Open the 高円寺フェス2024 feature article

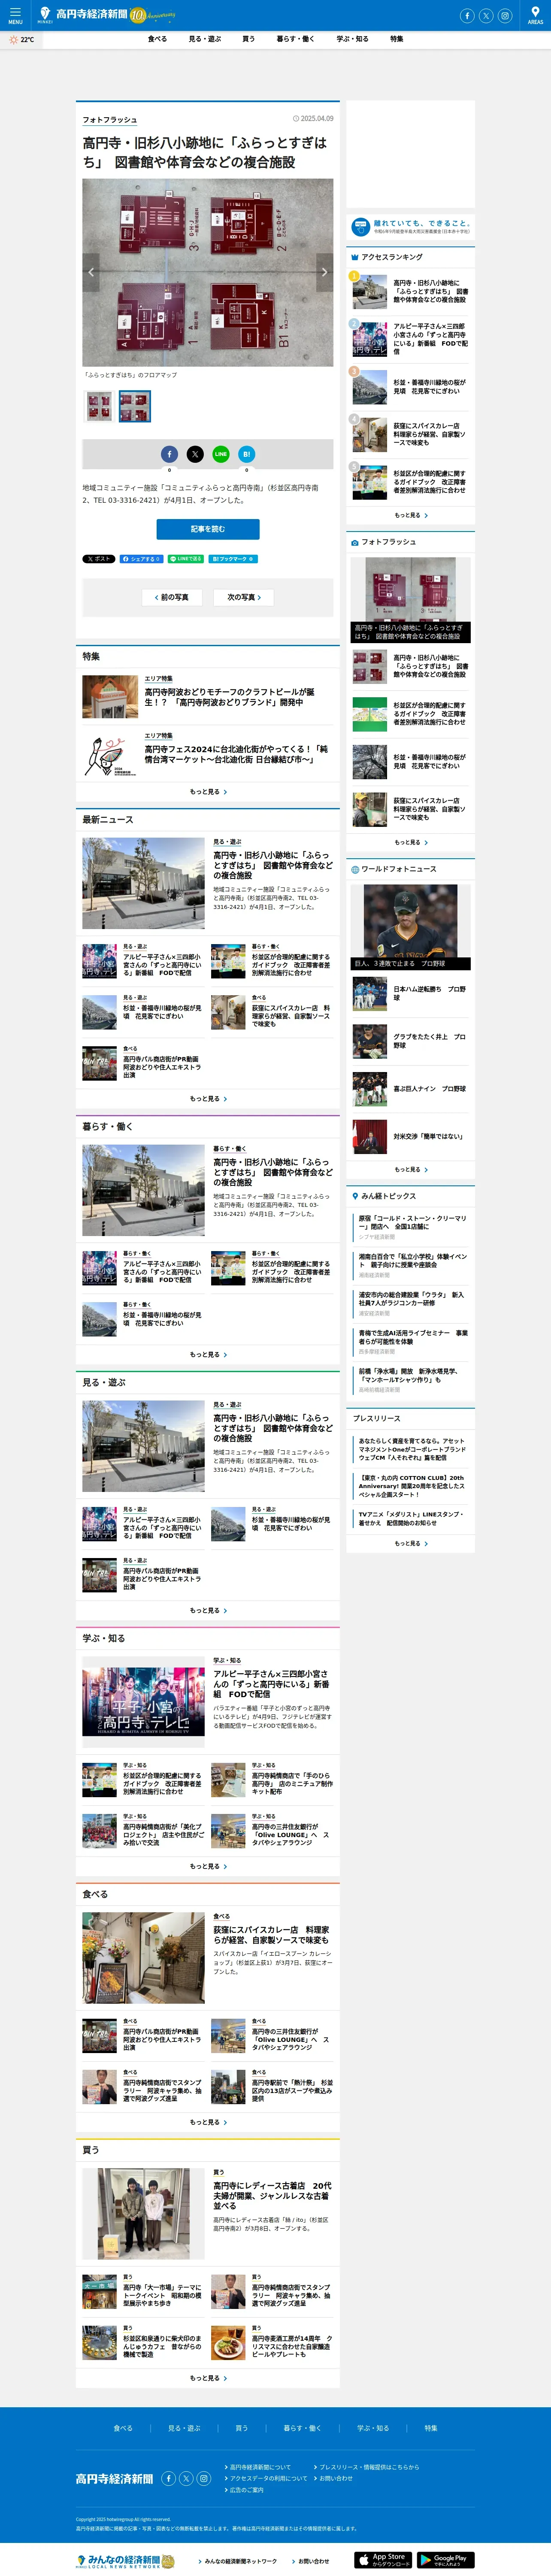[x=208, y=754]
